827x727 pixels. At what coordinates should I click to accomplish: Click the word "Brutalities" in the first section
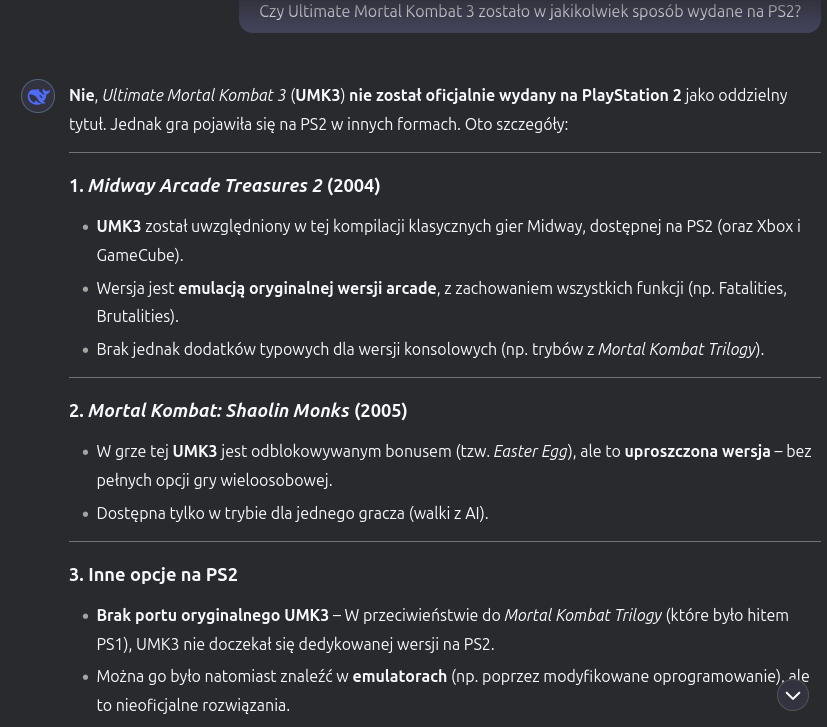(x=136, y=317)
